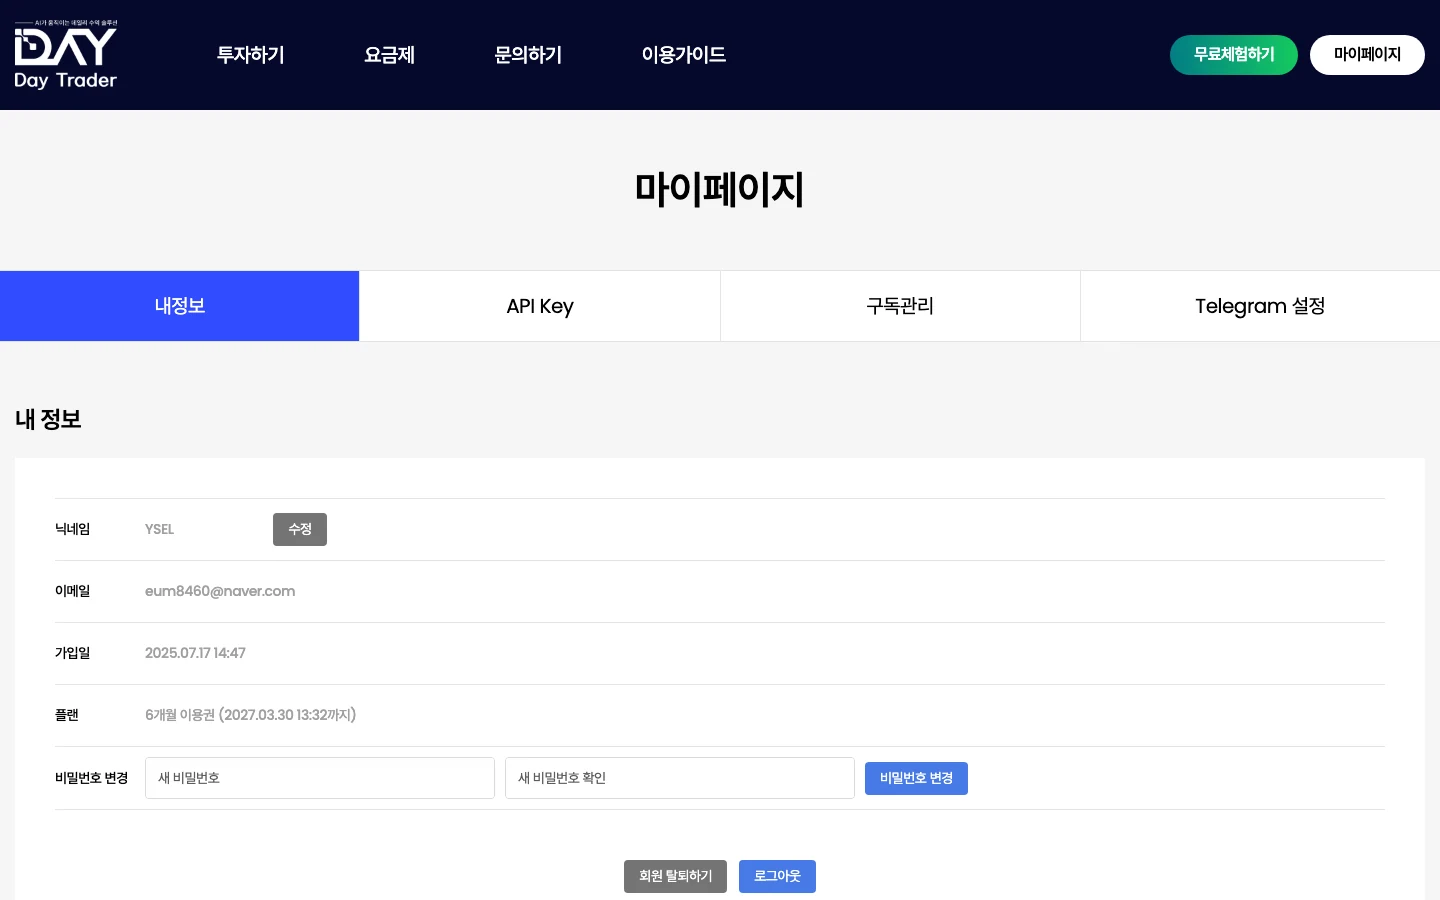Click 수정 button next to nickname
The height and width of the screenshot is (900, 1440).
pos(300,529)
